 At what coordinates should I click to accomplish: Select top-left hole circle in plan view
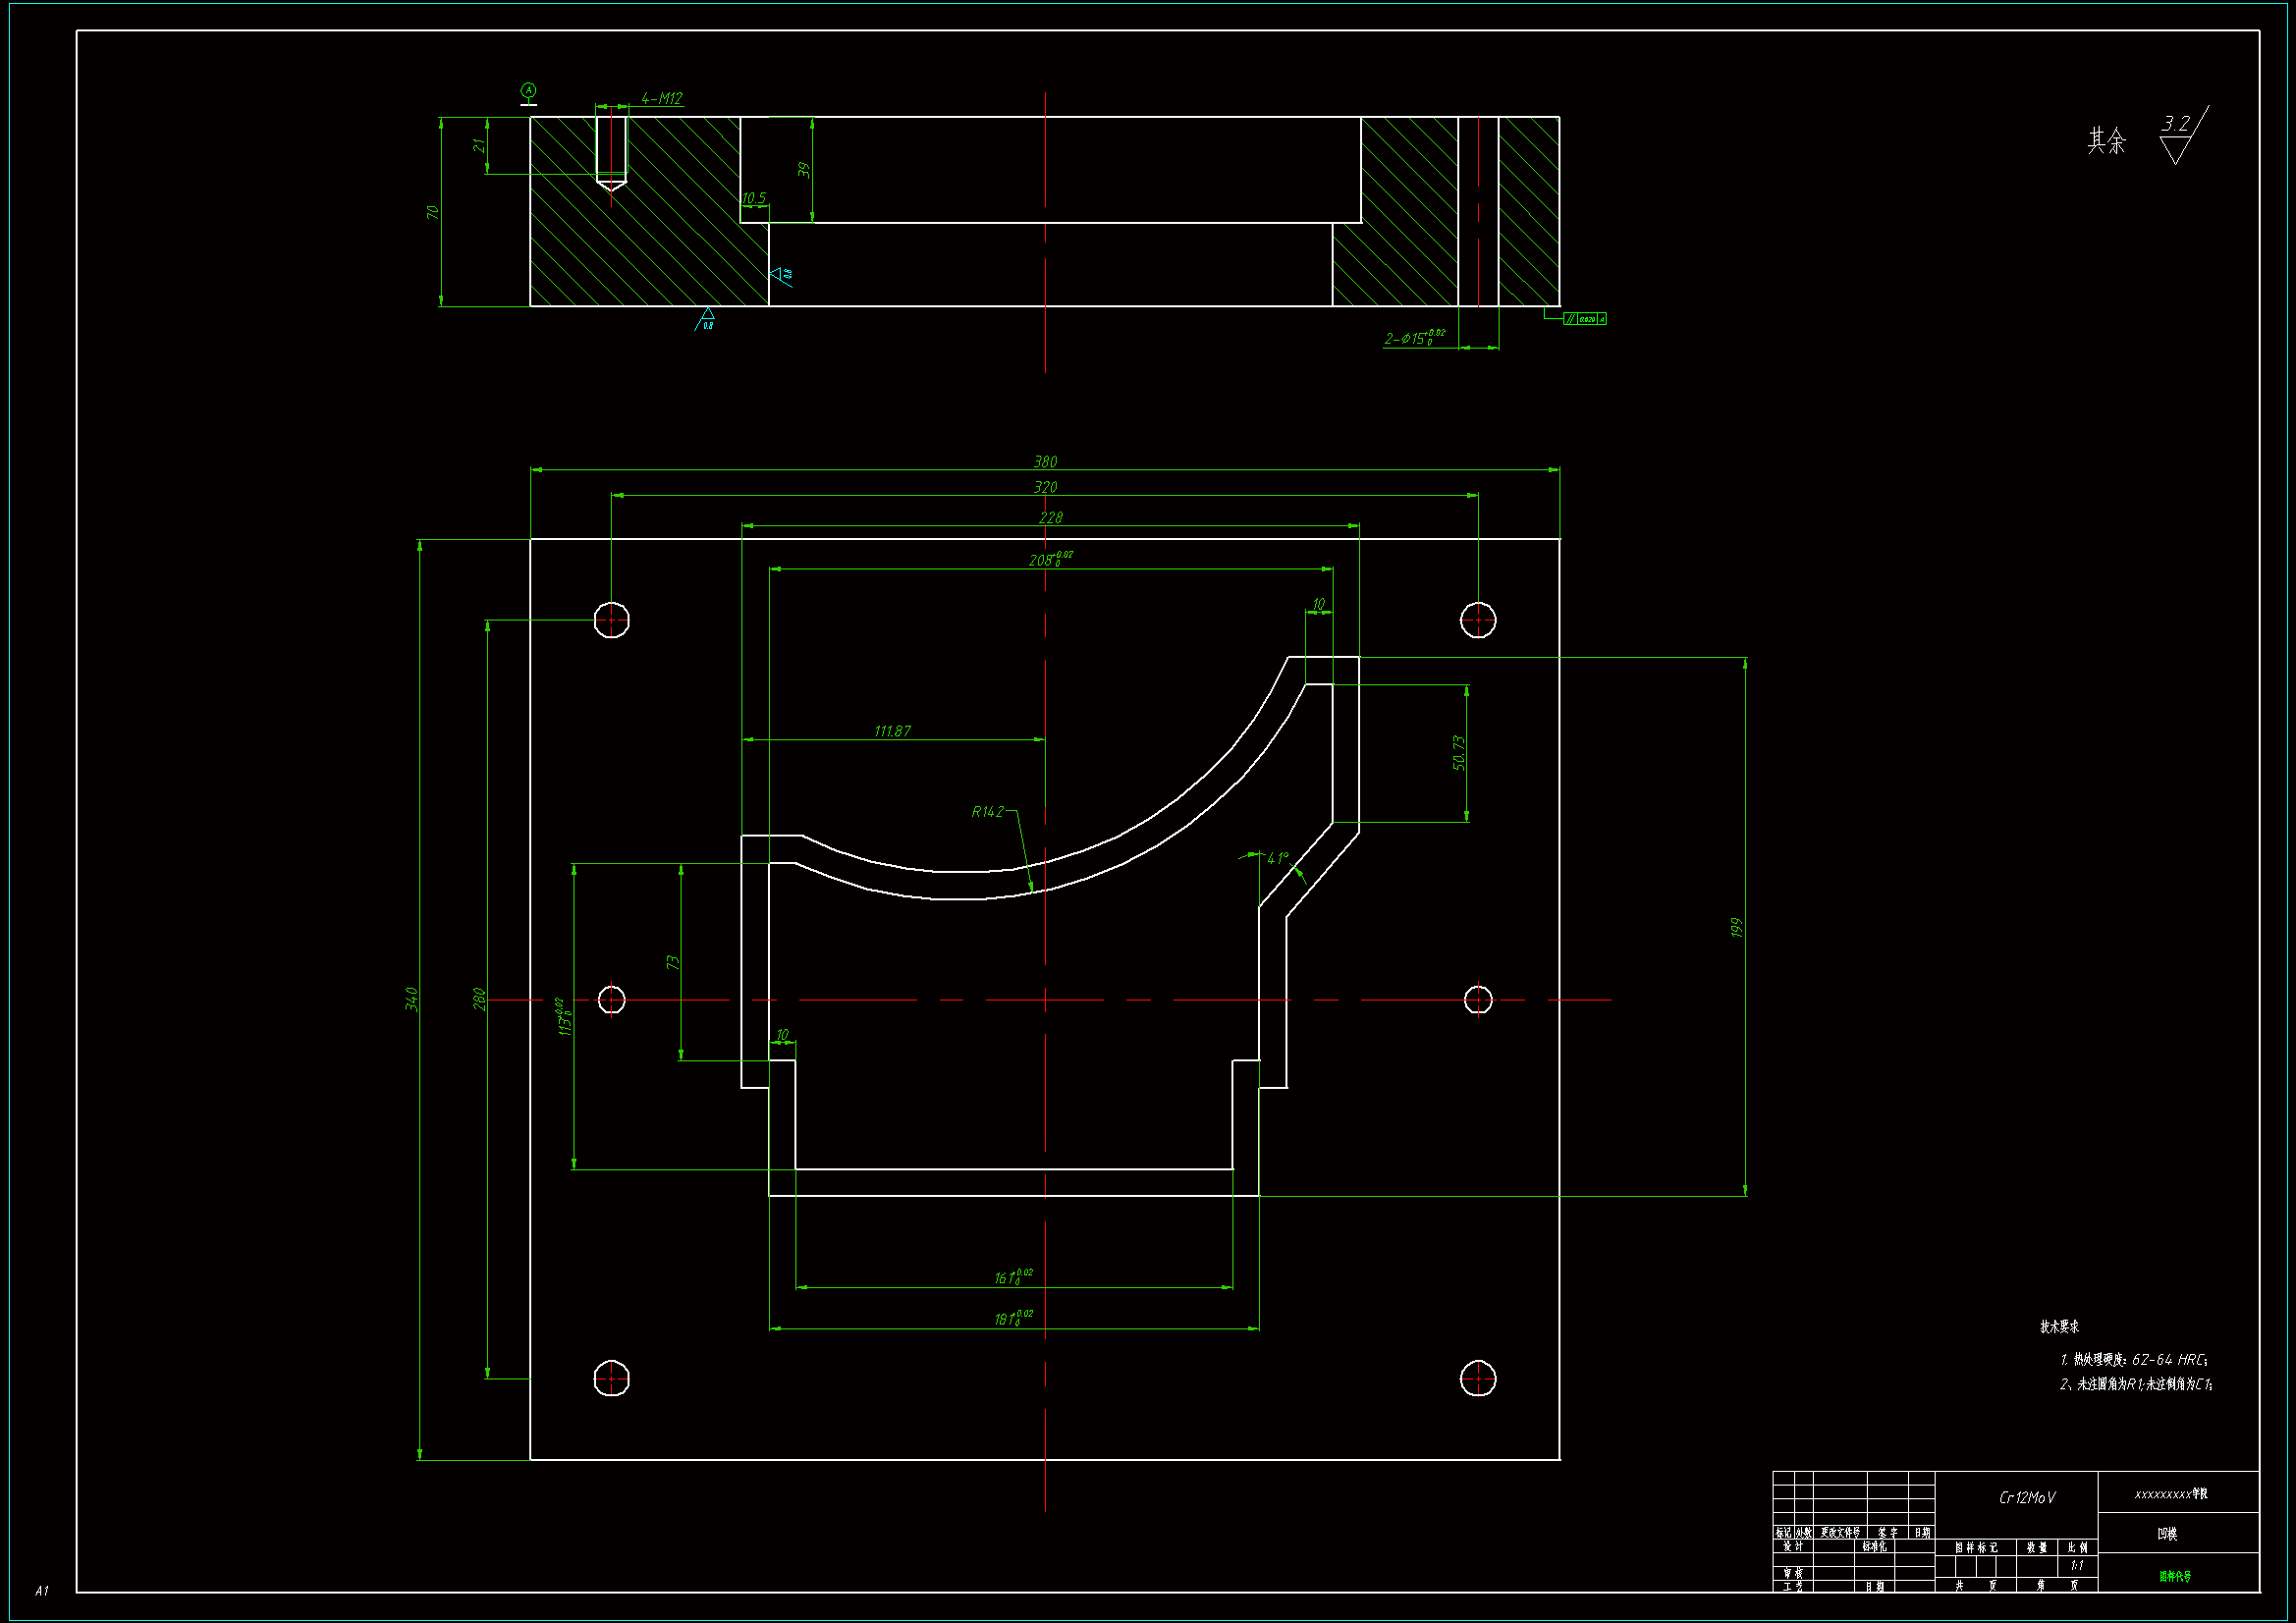coord(612,620)
